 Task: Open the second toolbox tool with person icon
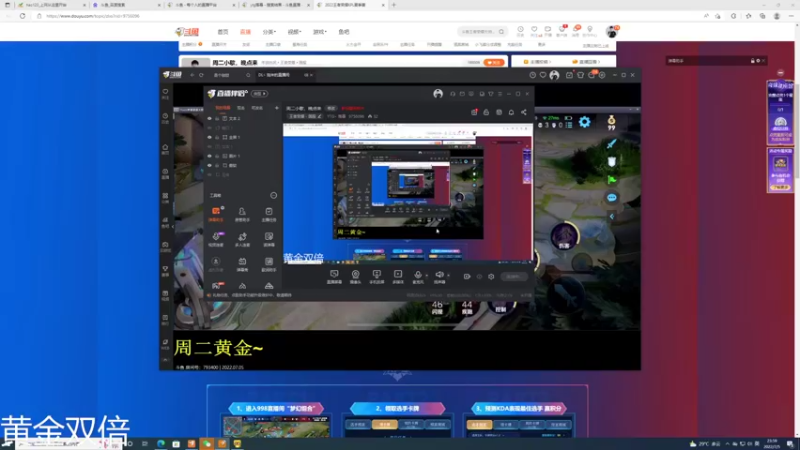tap(242, 214)
